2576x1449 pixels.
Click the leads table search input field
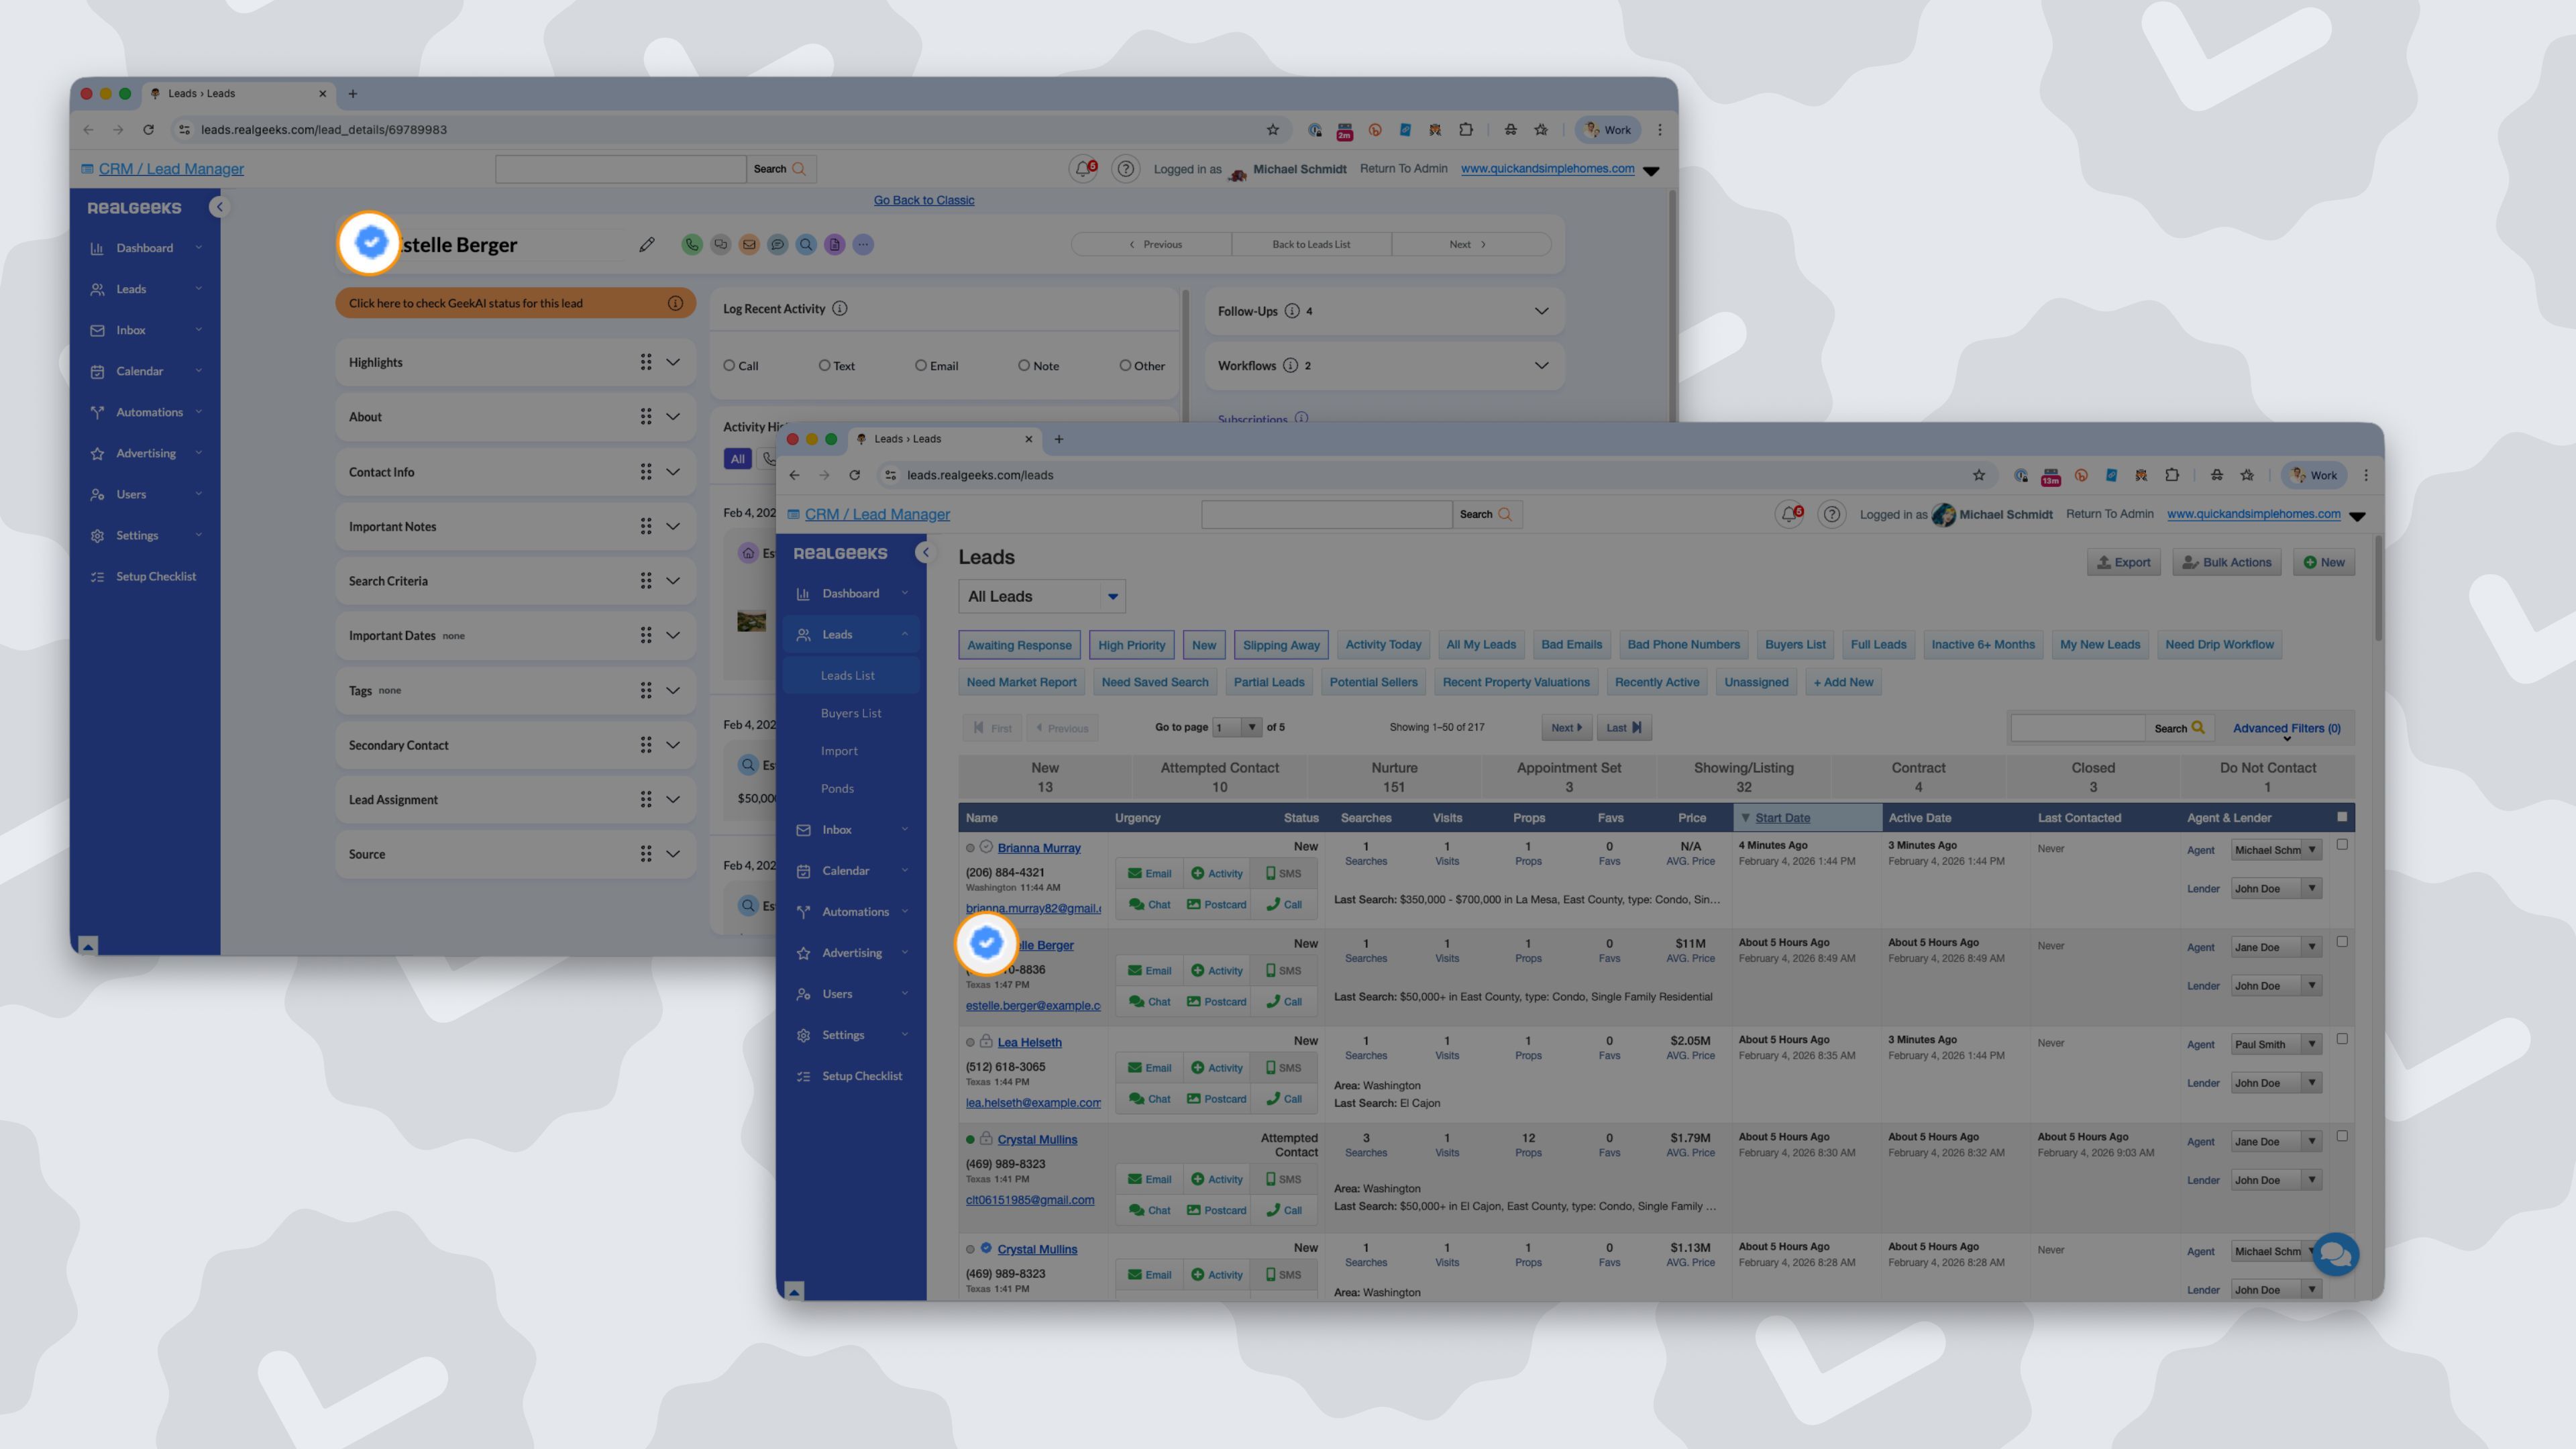(2077, 728)
